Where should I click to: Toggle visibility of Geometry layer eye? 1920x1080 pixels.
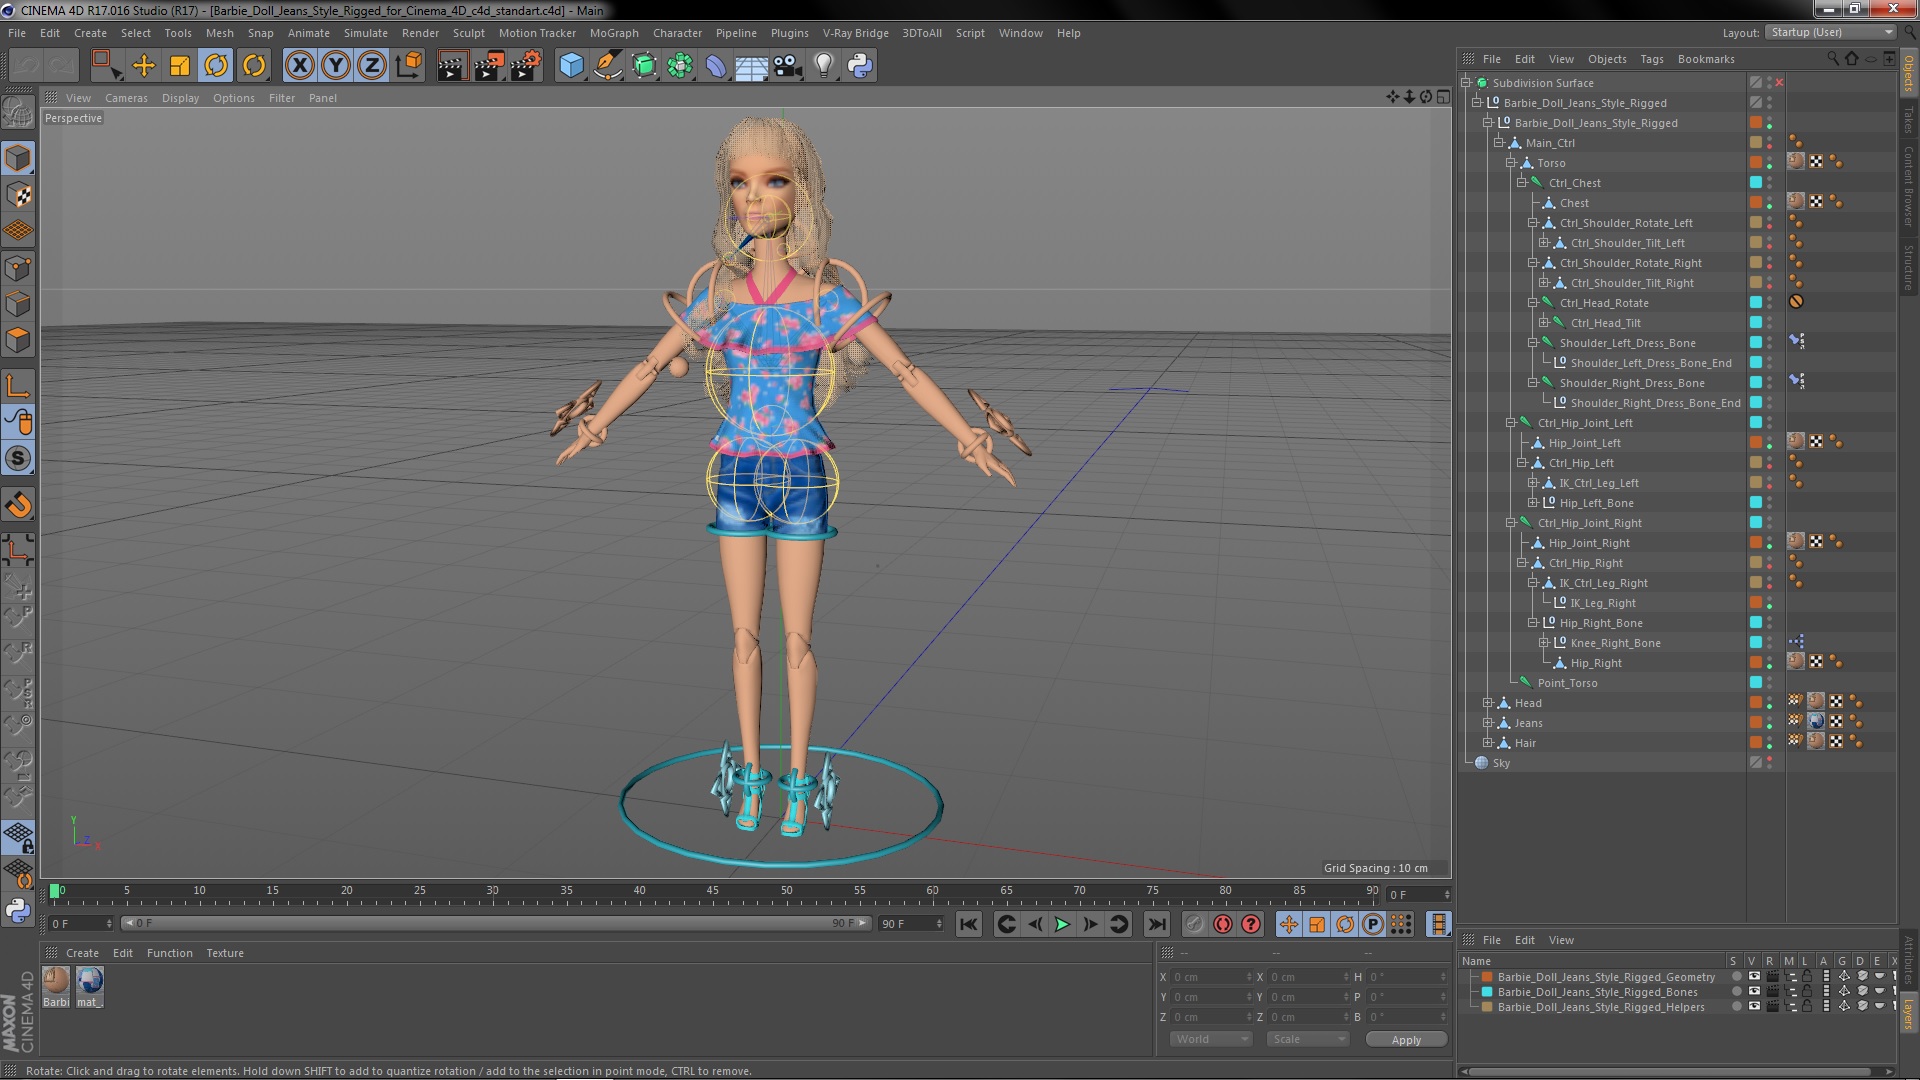[x=1754, y=977]
